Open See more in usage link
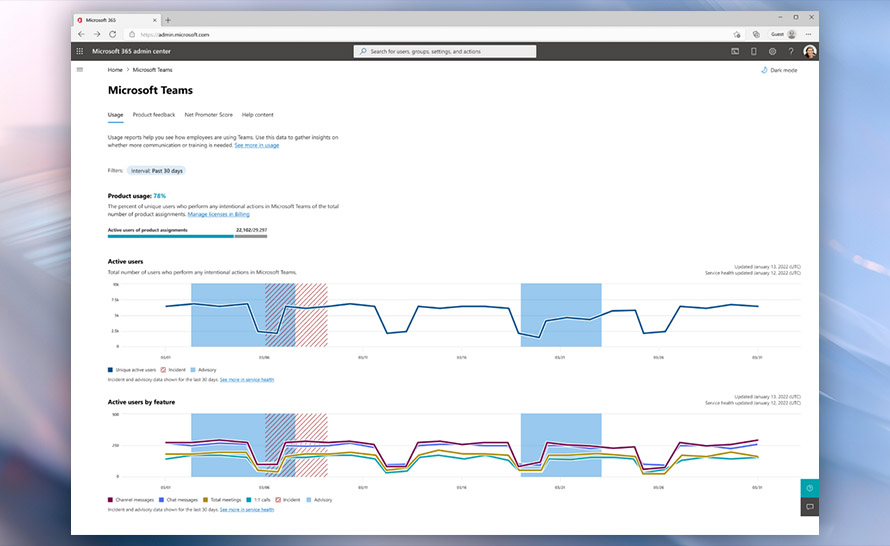The height and width of the screenshot is (546, 890). [257, 145]
